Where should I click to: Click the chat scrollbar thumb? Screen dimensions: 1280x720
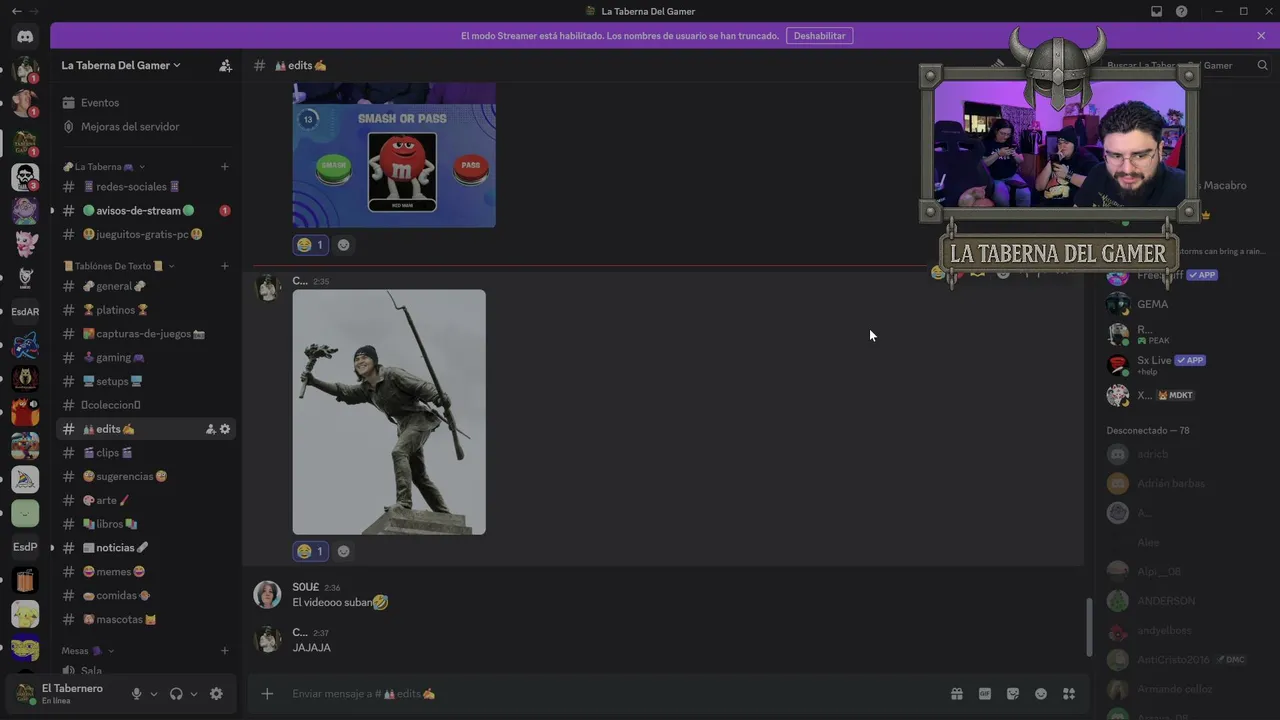pos(1089,627)
